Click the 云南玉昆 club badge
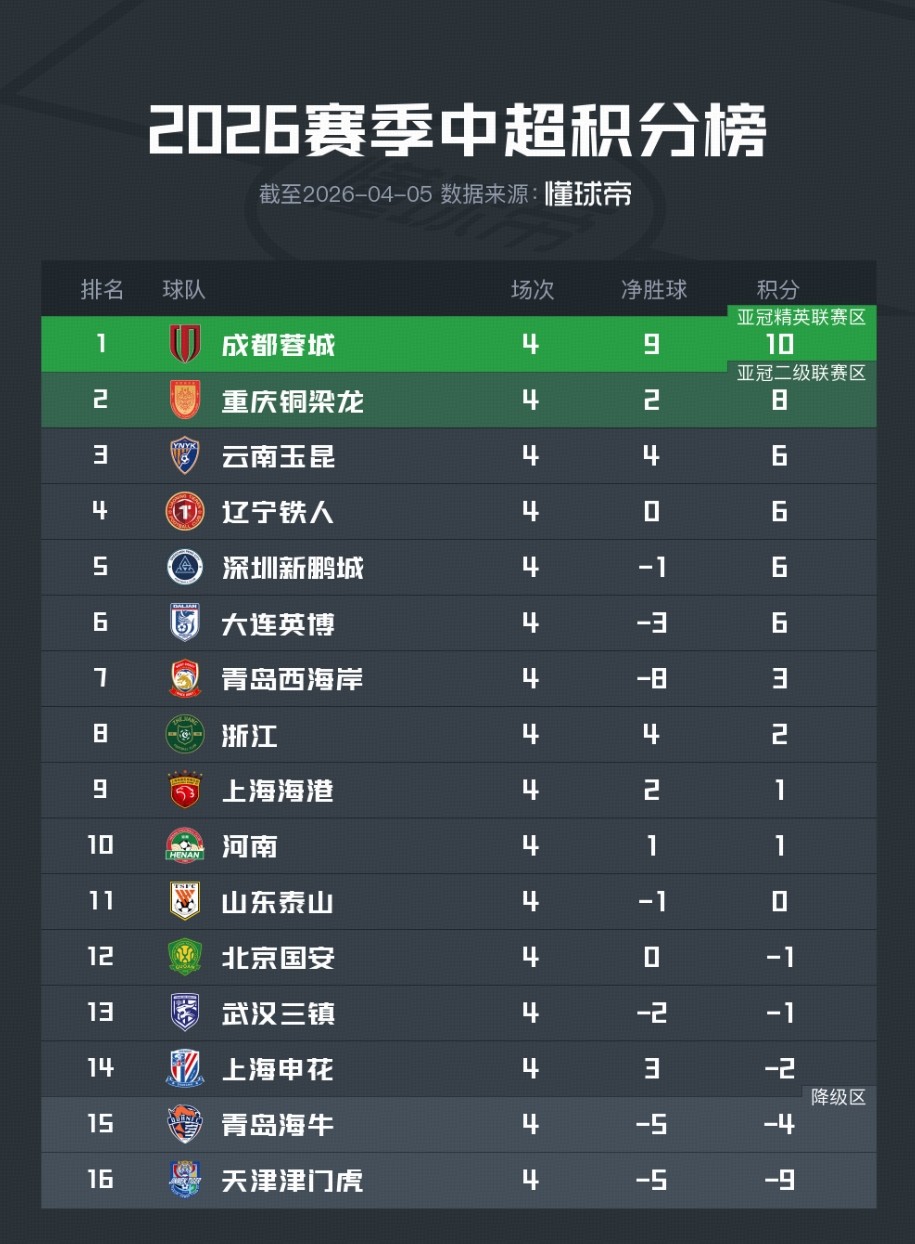Viewport: 915px width, 1244px height. click(x=185, y=456)
